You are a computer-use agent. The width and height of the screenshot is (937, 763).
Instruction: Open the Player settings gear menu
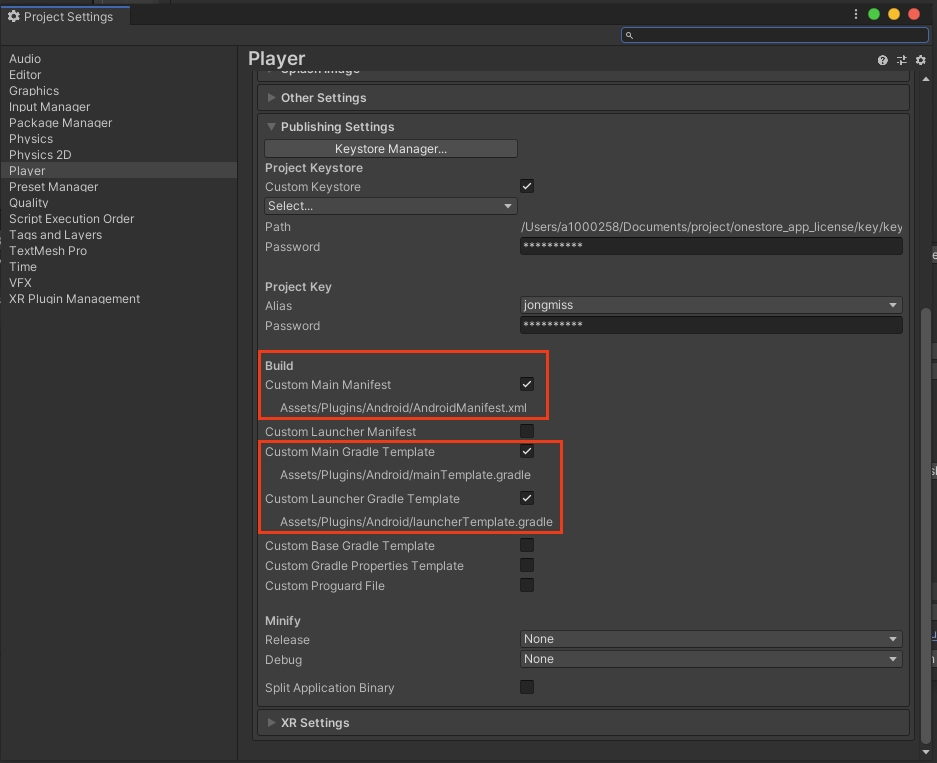pyautogui.click(x=921, y=60)
